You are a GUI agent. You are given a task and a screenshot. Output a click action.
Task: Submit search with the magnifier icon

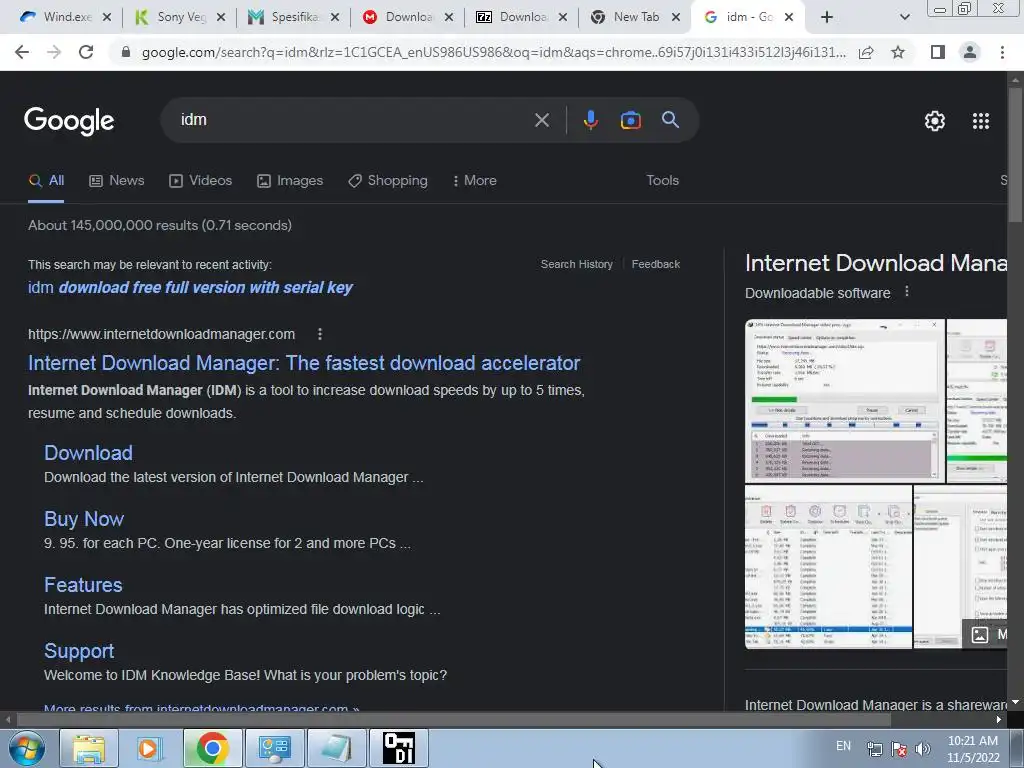[x=671, y=120]
